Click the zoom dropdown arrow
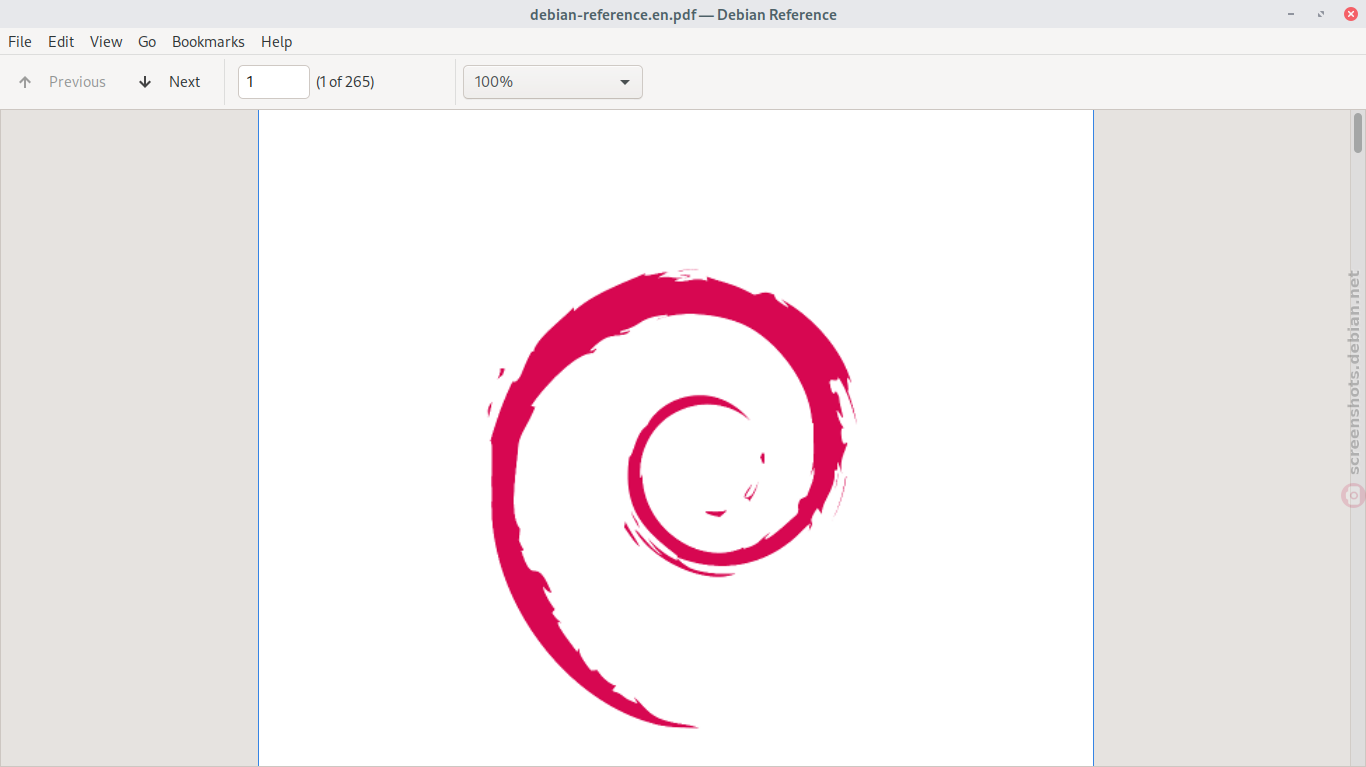The width and height of the screenshot is (1366, 767). tap(625, 82)
